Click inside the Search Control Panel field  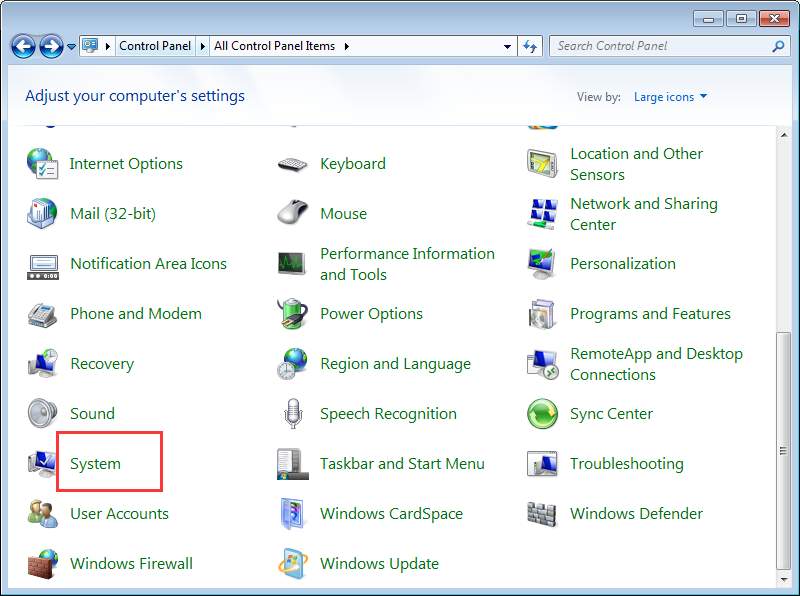point(660,45)
